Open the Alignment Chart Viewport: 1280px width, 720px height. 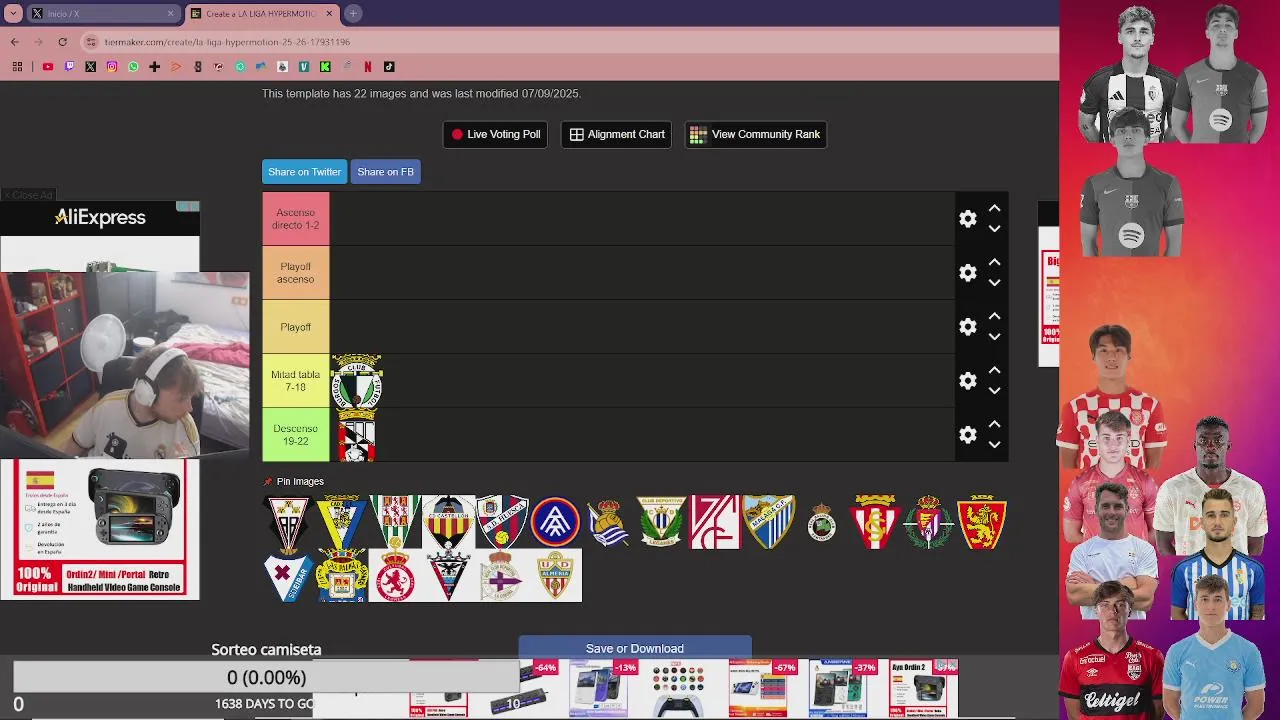(617, 134)
